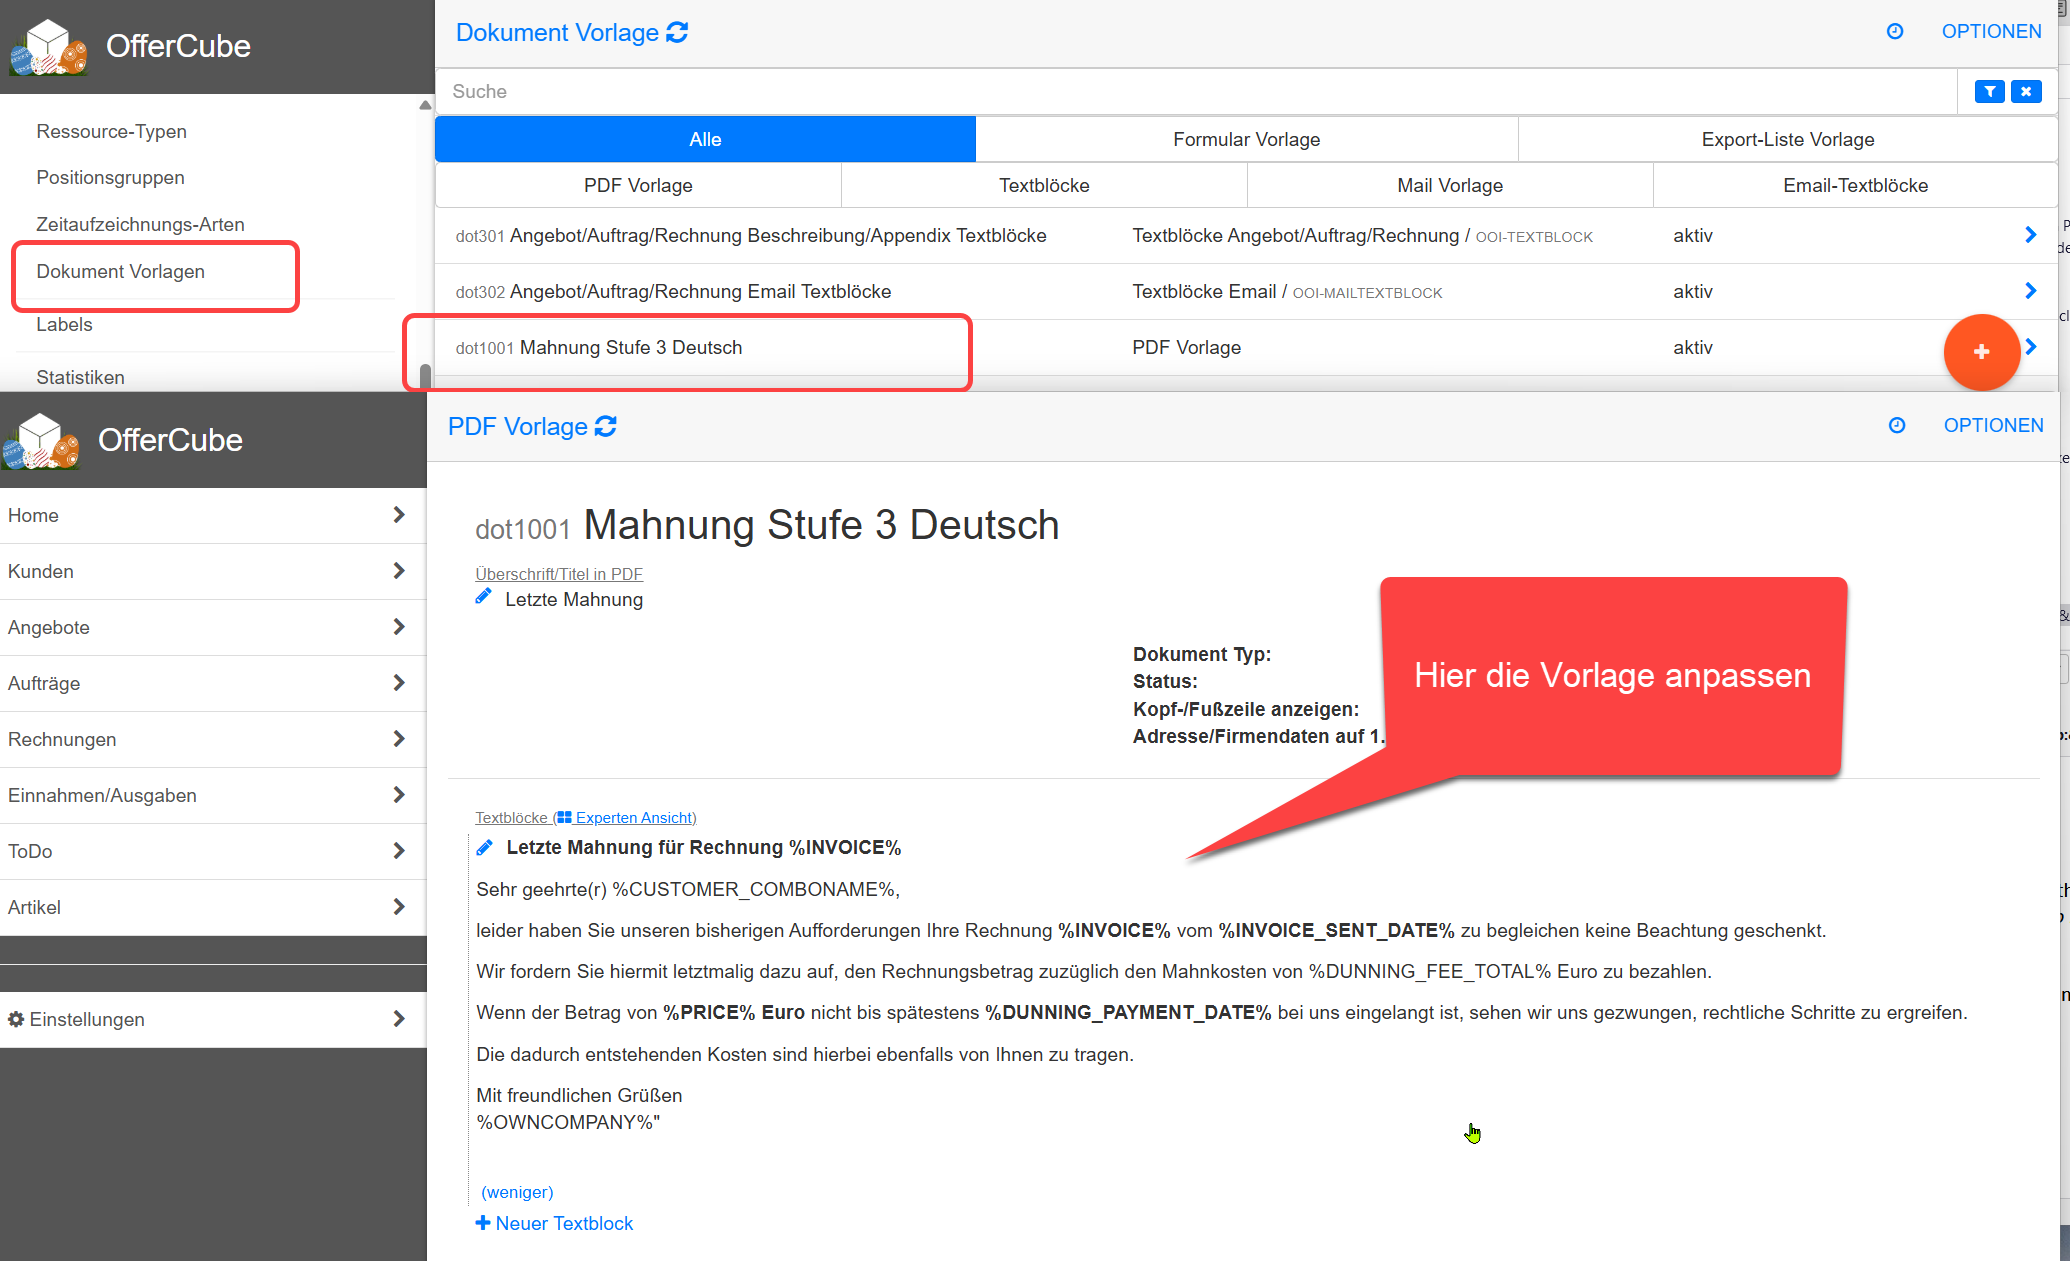The width and height of the screenshot is (2070, 1261).
Task: Expand the Rechnungen menu chevron
Action: 399,739
